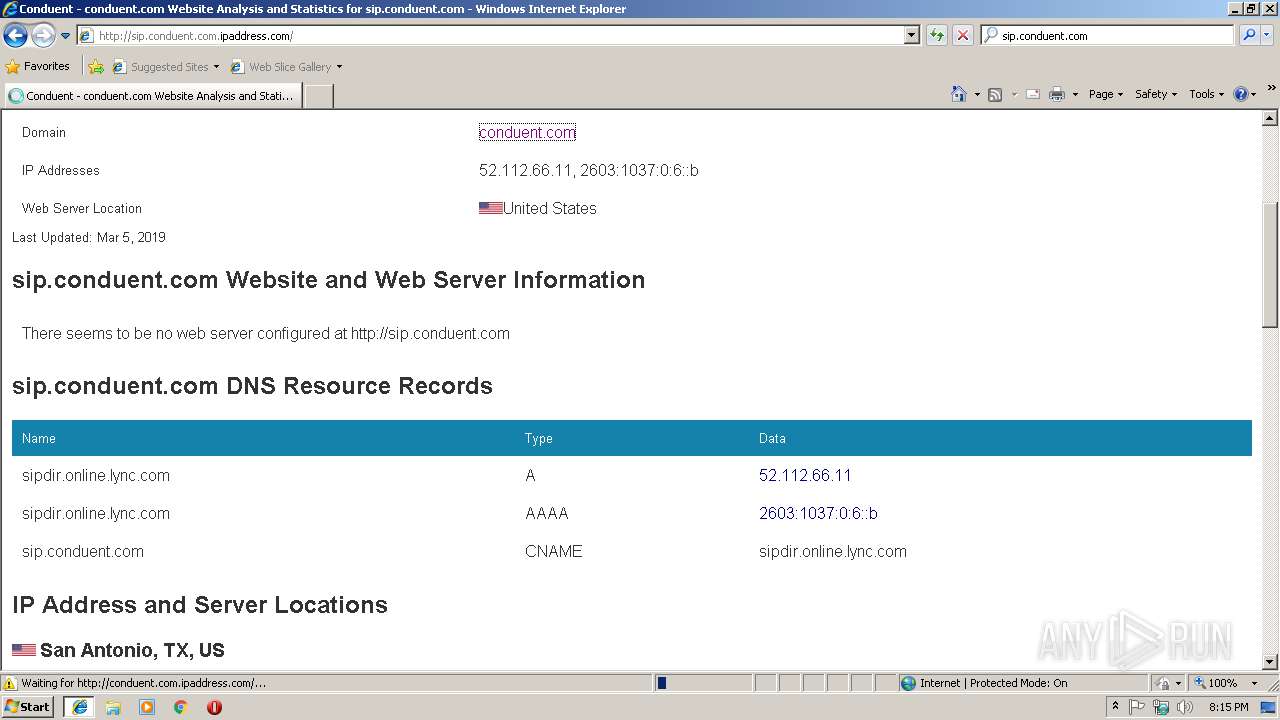The width and height of the screenshot is (1280, 720).
Task: Open the search provider options dropdown
Action: point(1267,36)
